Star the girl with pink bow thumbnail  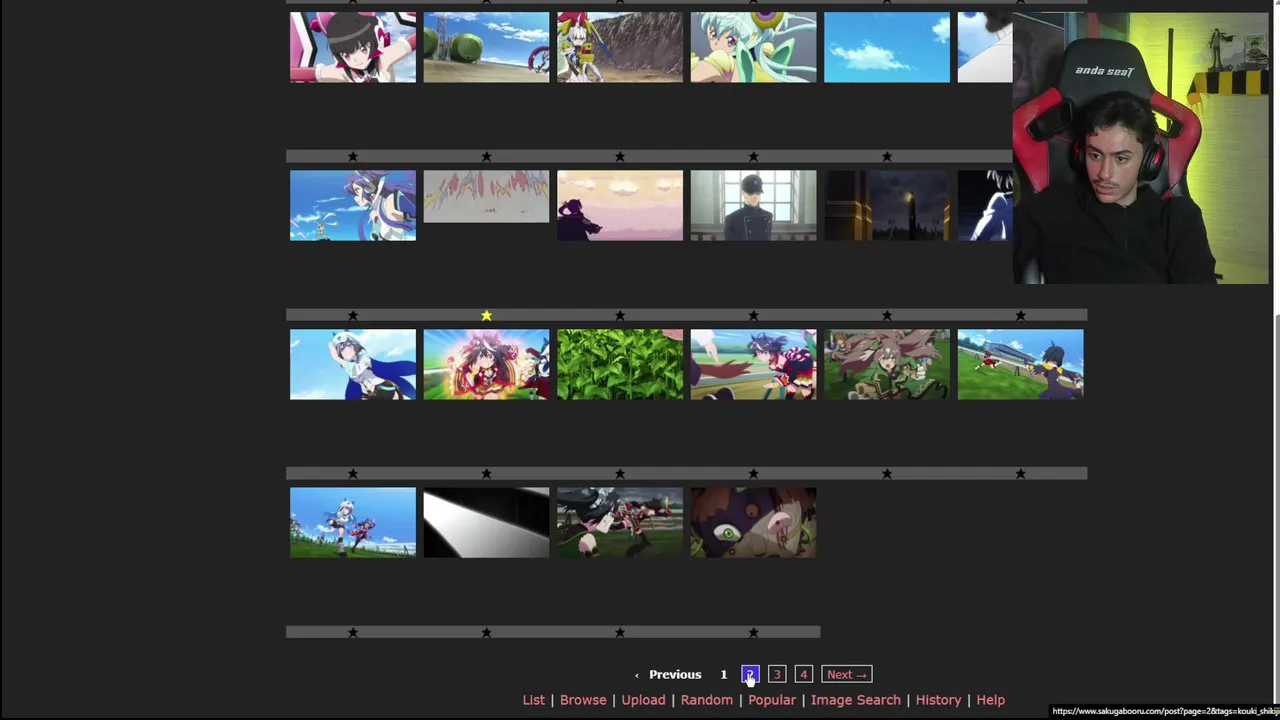[353, 157]
